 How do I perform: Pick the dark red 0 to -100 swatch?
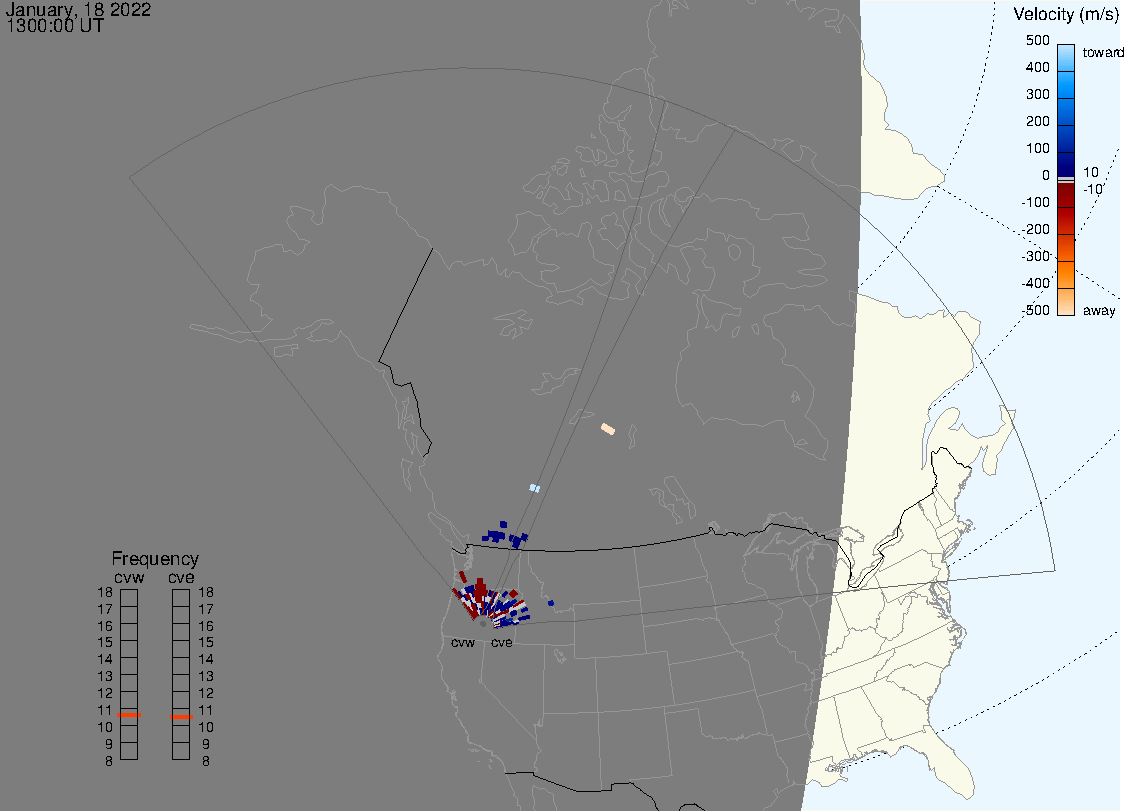tap(1066, 195)
